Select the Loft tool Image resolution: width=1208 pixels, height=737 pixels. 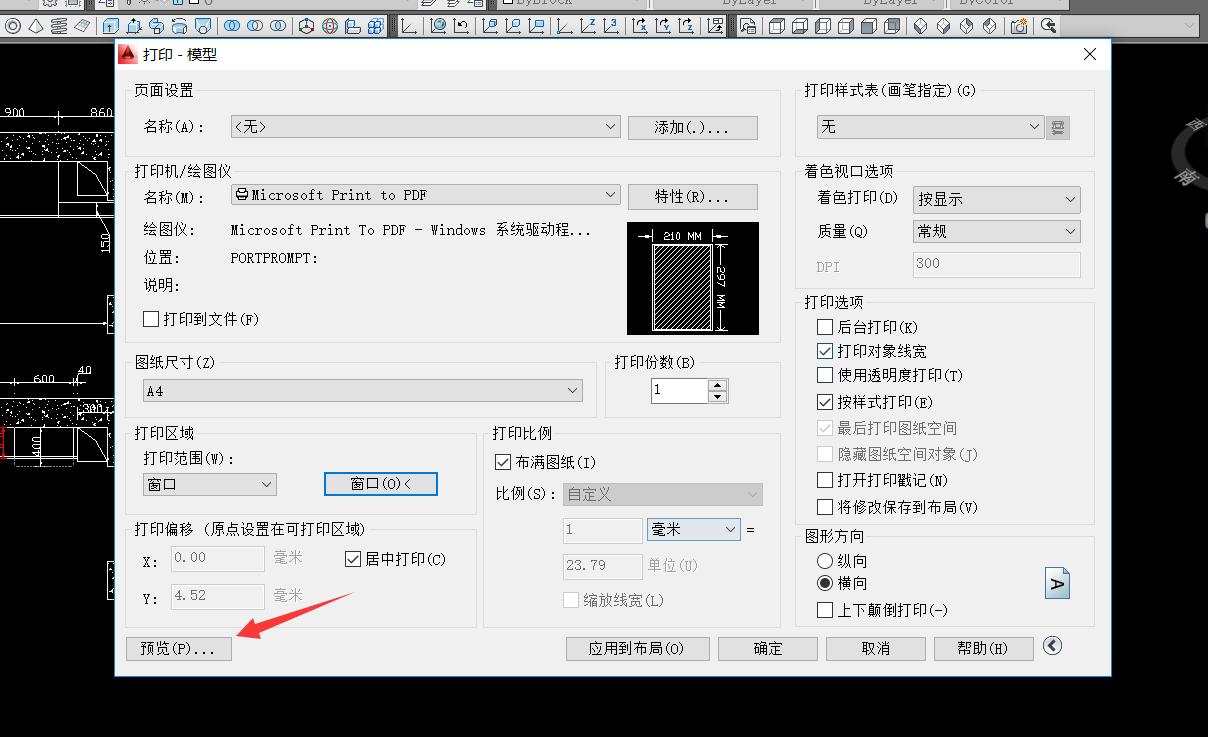pos(203,26)
